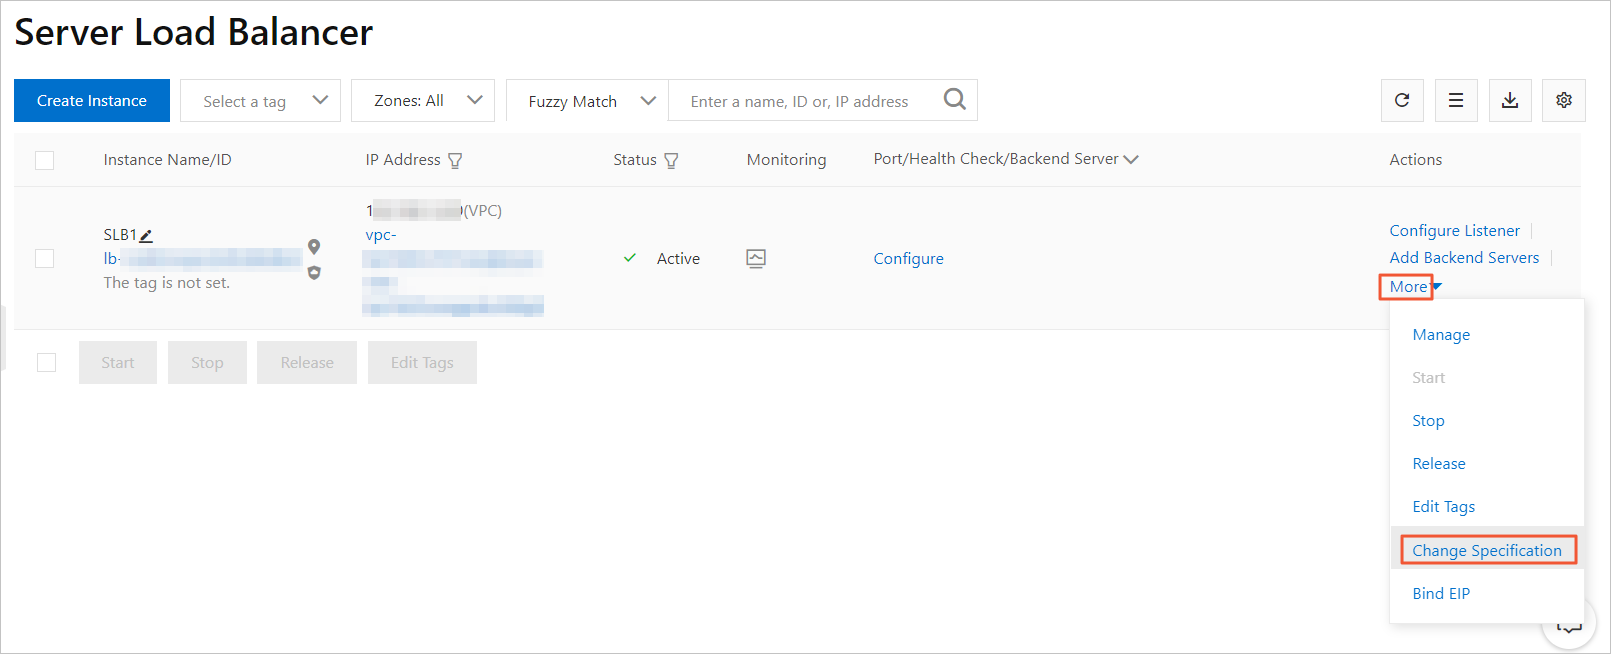Choose Release from the More menu

click(1439, 464)
